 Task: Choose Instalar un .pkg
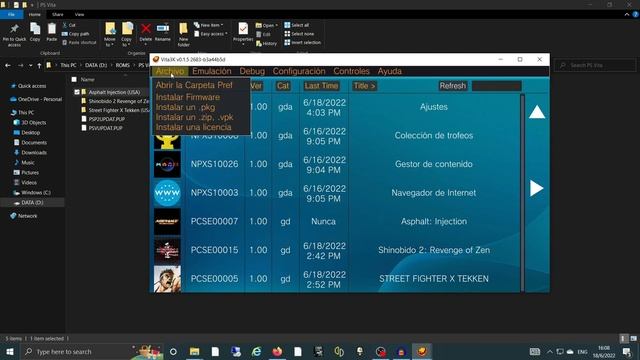[185, 107]
